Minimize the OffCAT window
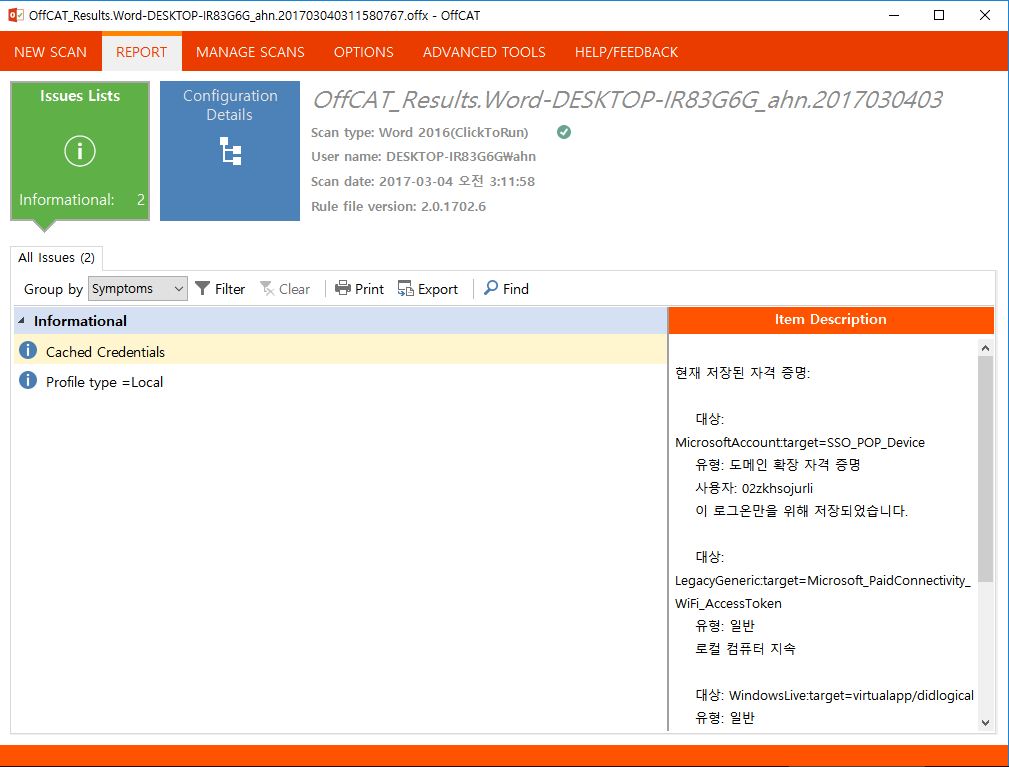 click(894, 15)
